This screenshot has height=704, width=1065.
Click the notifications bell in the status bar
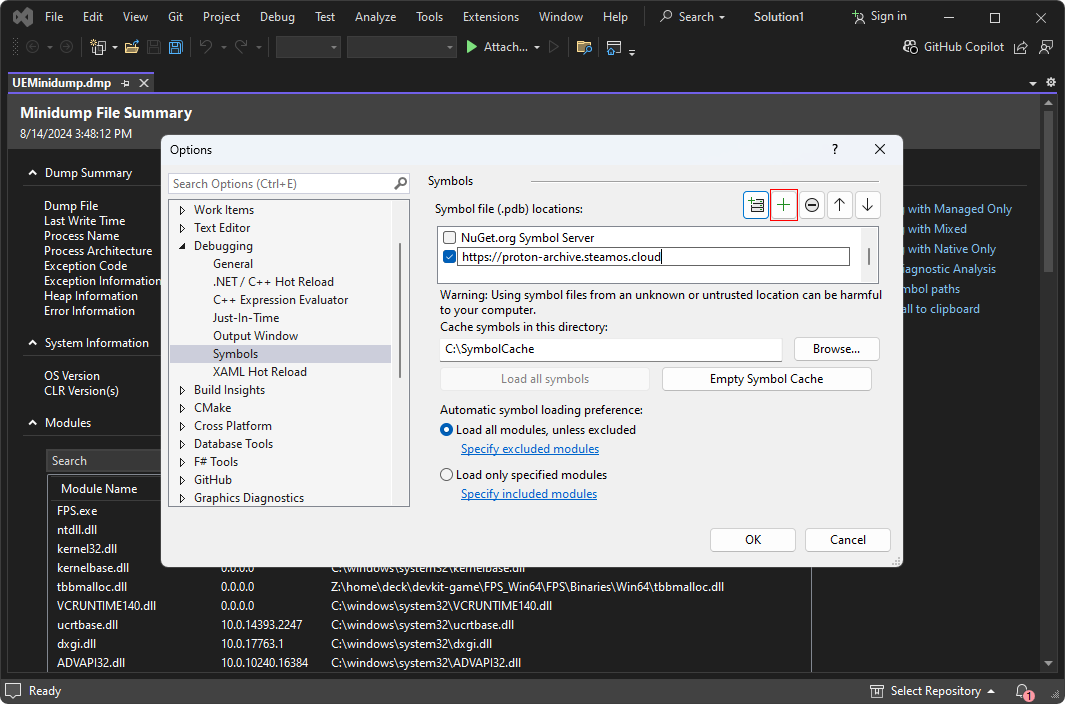[1024, 691]
